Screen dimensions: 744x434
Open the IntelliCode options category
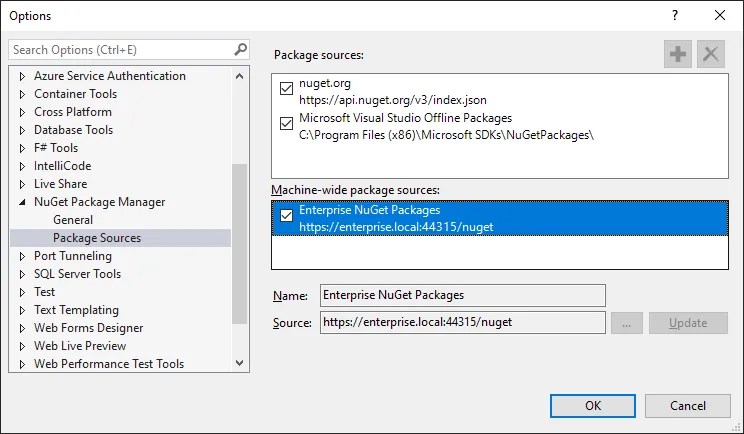tap(64, 166)
